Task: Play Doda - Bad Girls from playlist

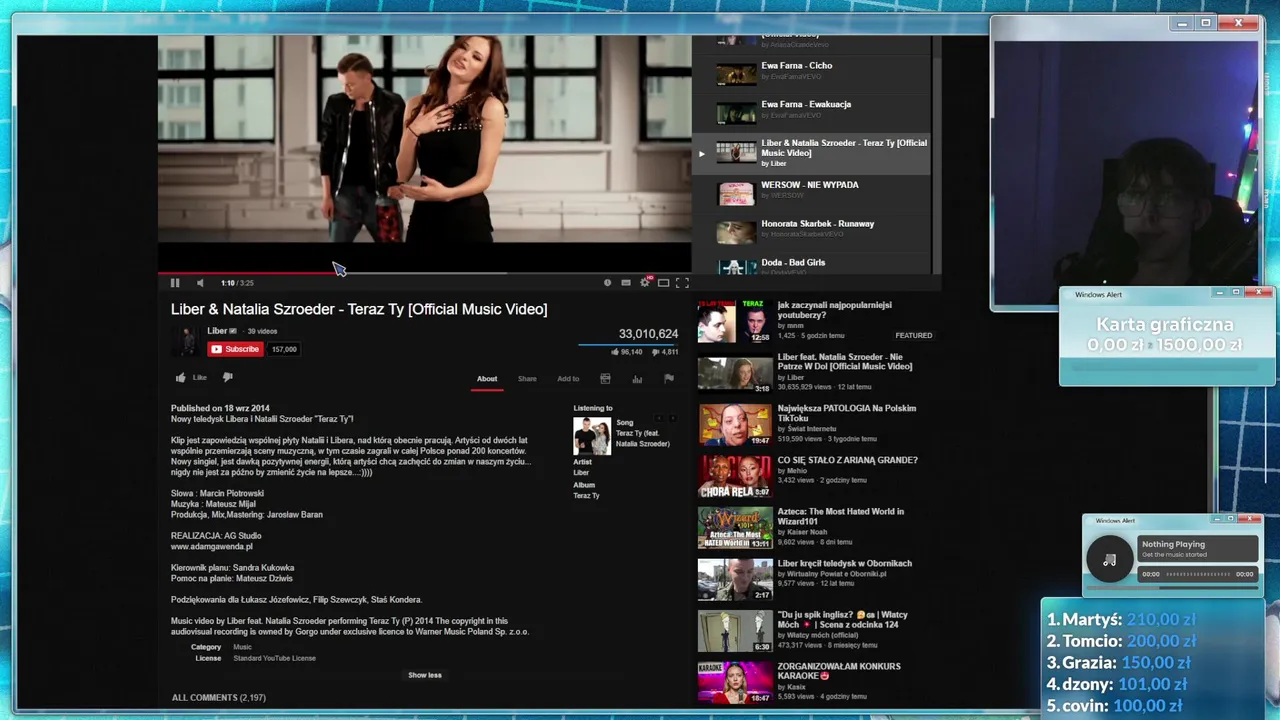Action: coord(793,262)
